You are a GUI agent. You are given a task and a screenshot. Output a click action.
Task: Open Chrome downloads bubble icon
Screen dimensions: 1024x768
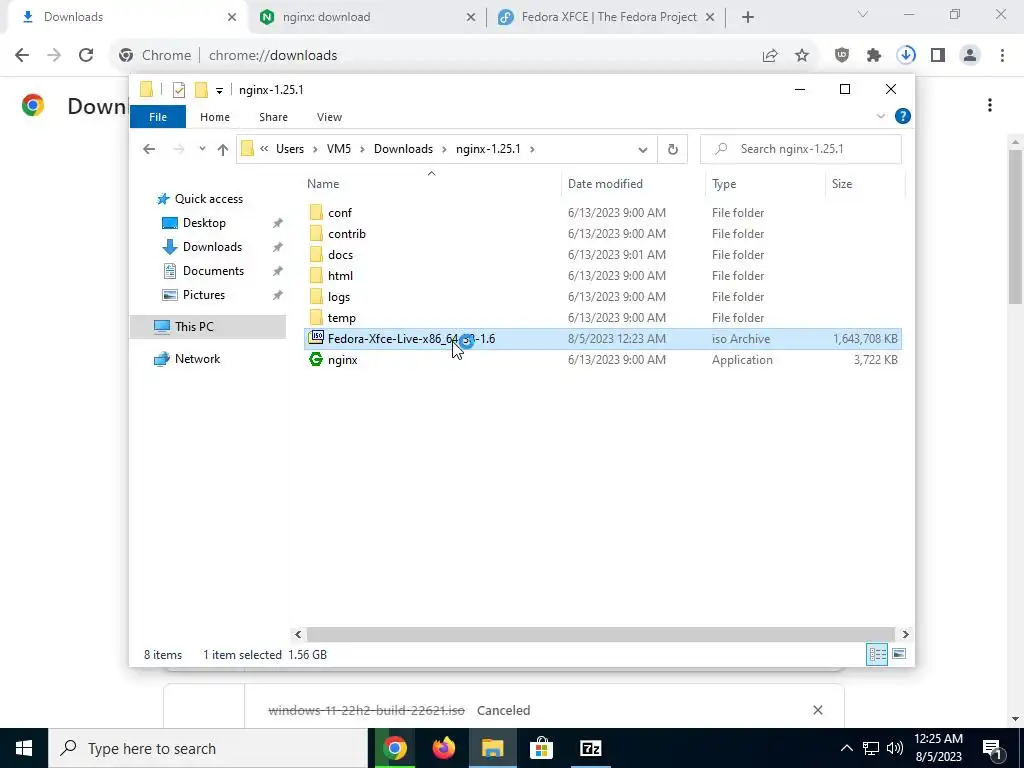[906, 56]
